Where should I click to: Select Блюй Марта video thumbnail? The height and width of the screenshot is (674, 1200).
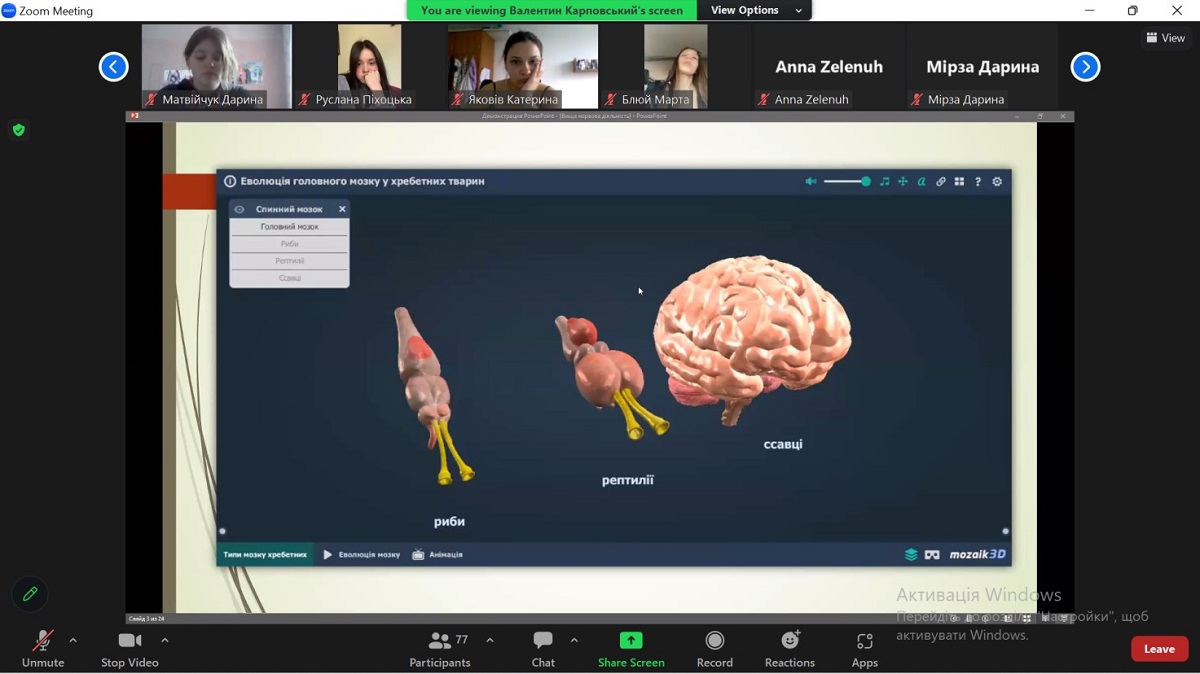click(676, 66)
